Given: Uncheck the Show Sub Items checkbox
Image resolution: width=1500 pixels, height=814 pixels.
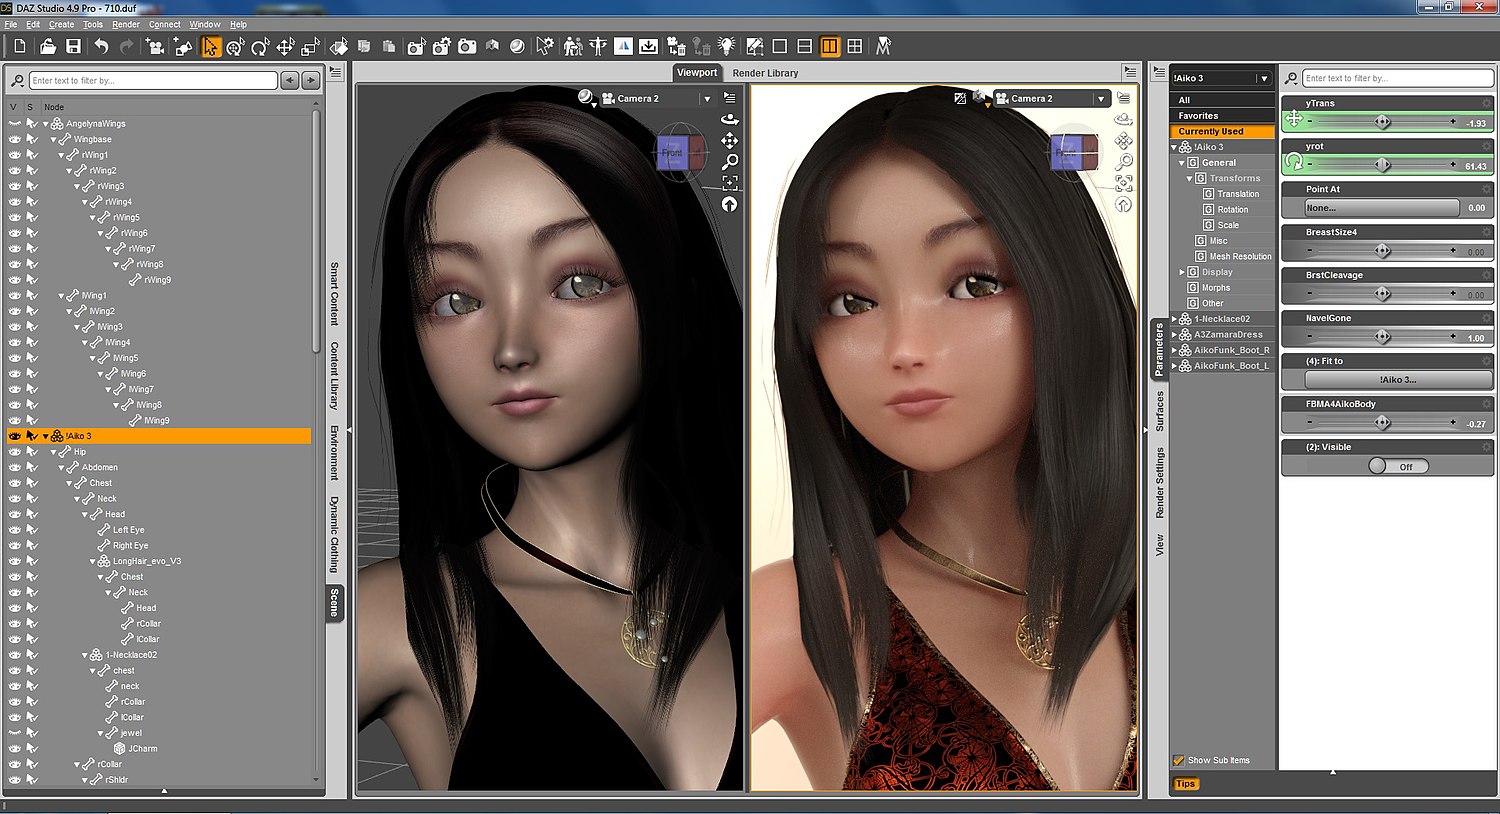Looking at the screenshot, I should pos(1179,760).
